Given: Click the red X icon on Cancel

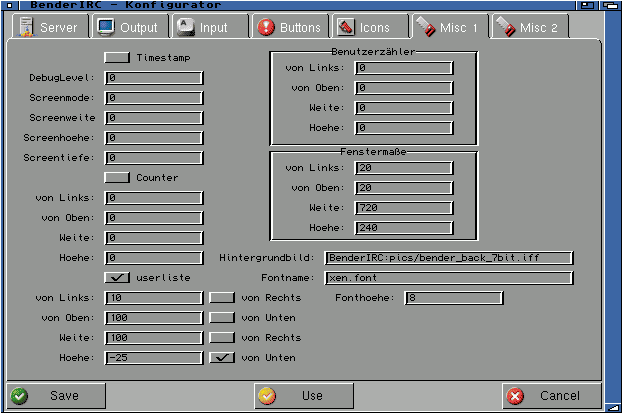Looking at the screenshot, I should click(515, 396).
